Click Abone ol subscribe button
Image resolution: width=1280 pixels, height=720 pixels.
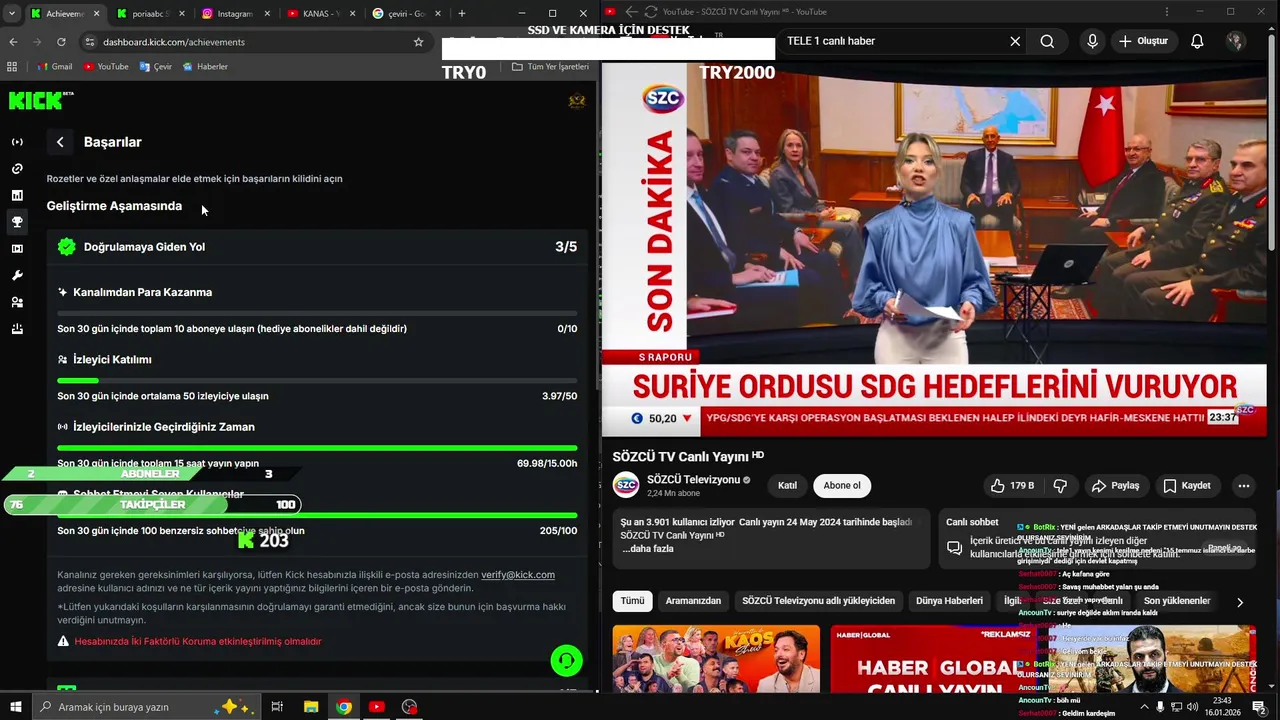tap(842, 485)
